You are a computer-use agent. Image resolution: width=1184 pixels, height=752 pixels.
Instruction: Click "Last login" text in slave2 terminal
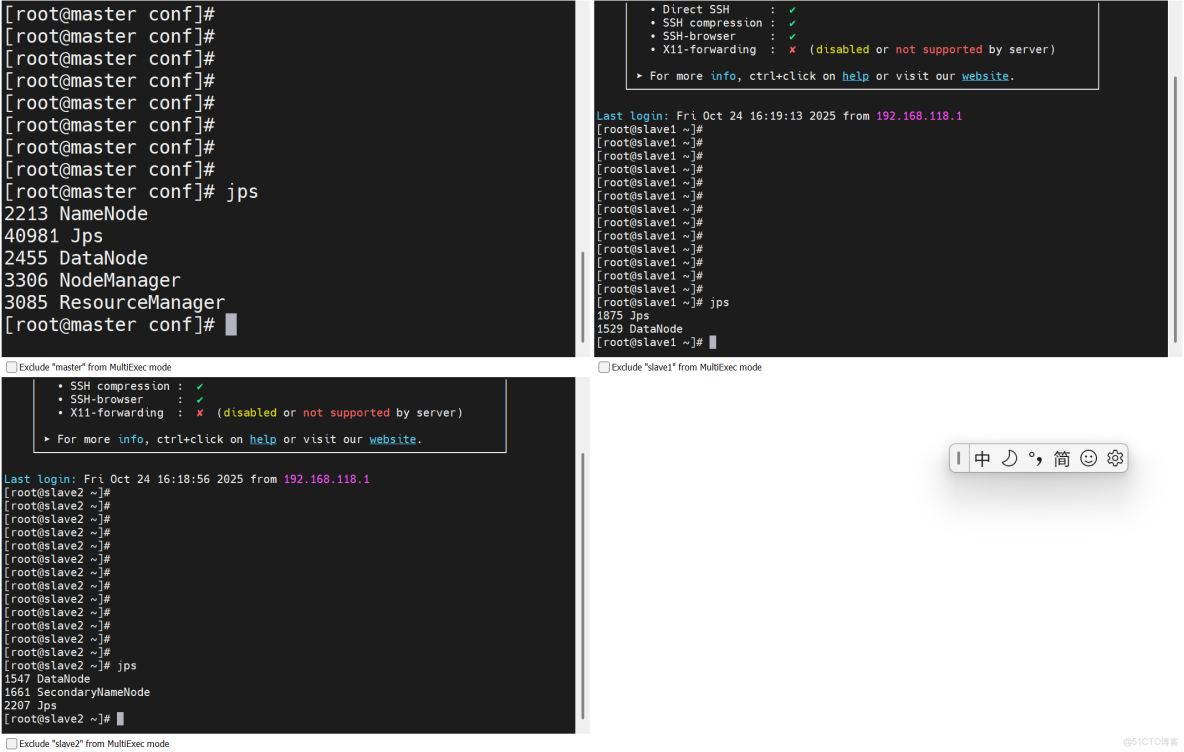click(x=40, y=479)
